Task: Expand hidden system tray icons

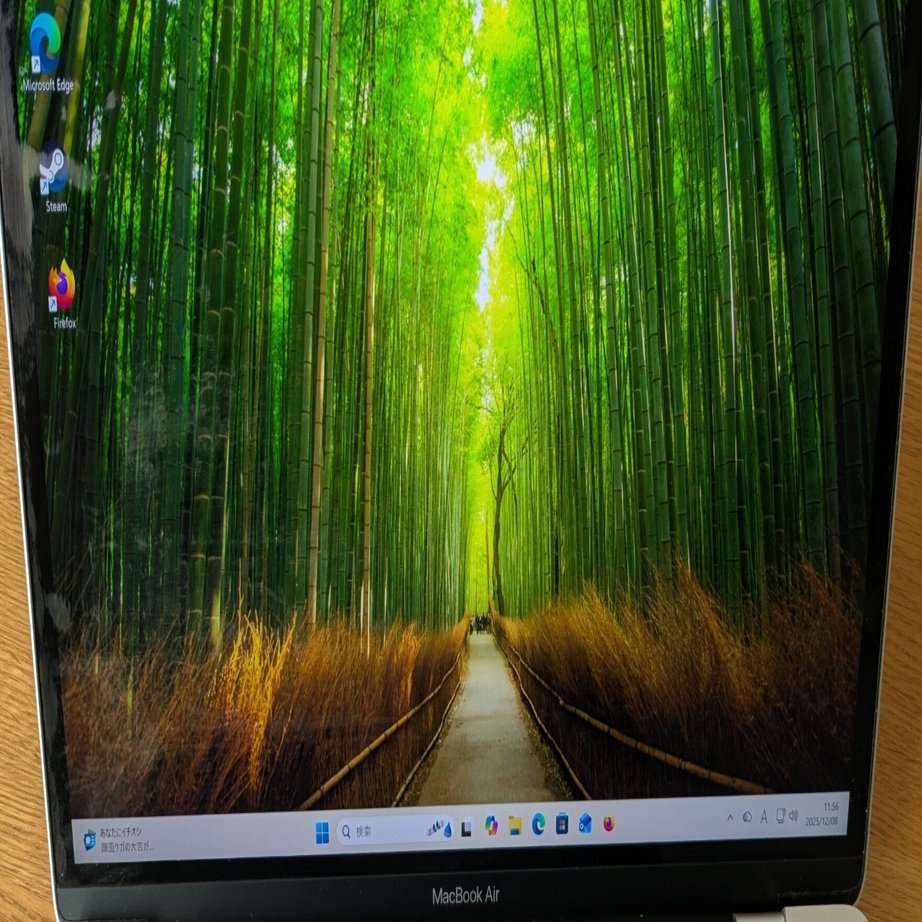Action: 731,817
